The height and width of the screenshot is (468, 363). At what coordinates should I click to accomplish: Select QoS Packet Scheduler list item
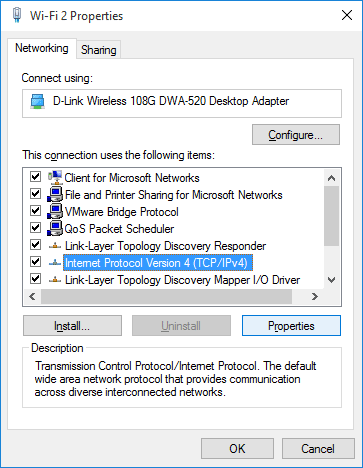click(x=119, y=229)
